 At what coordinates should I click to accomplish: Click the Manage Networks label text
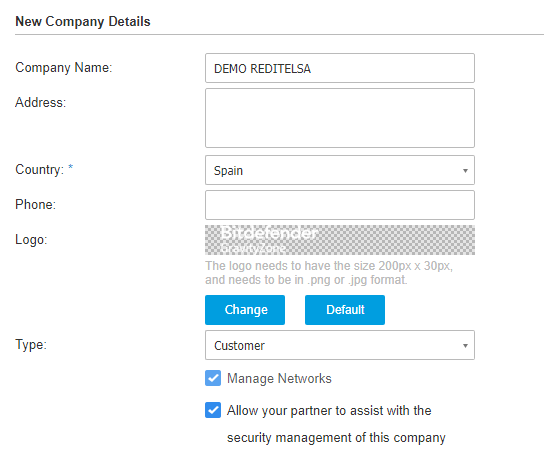[x=279, y=378]
